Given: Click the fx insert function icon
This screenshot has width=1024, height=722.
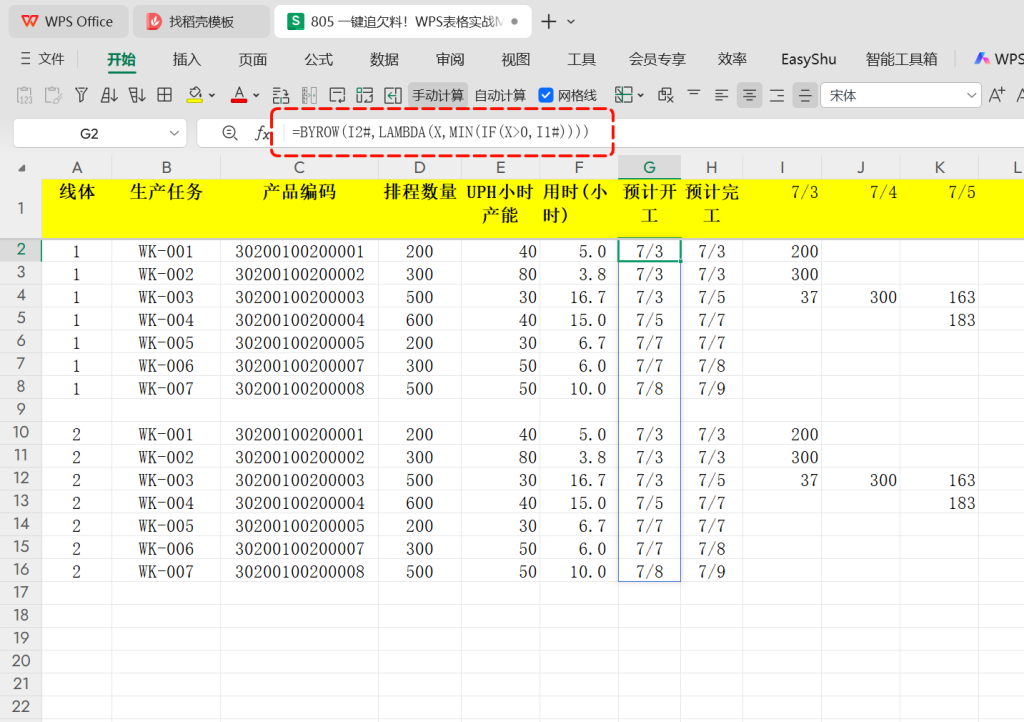Looking at the screenshot, I should (262, 133).
